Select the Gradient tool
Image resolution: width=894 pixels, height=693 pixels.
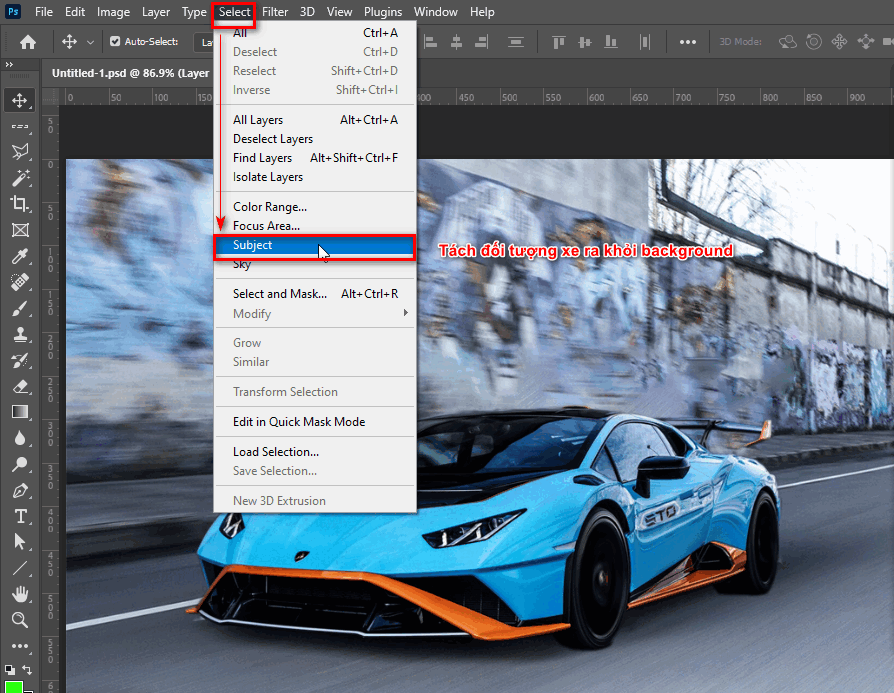click(20, 411)
